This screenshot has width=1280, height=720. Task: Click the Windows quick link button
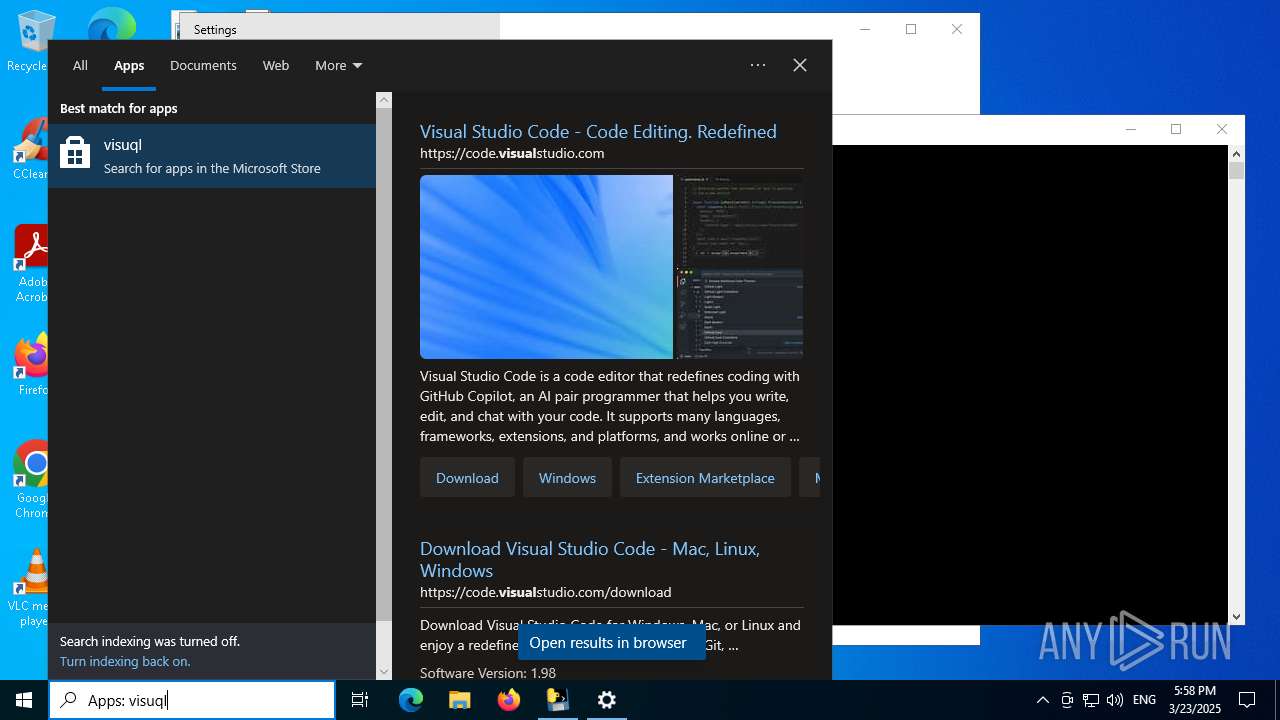coord(567,478)
